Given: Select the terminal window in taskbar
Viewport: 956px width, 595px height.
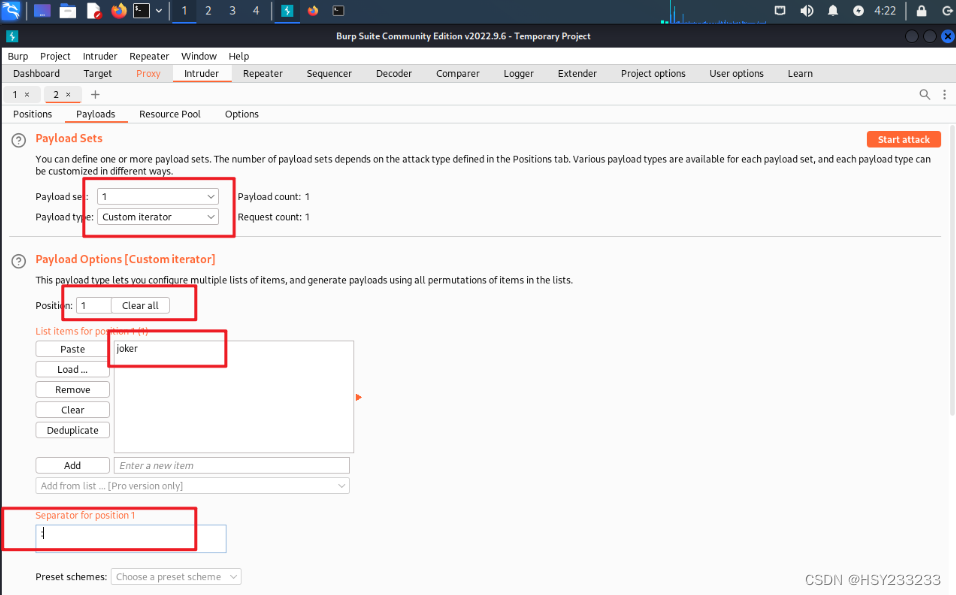Looking at the screenshot, I should pos(338,11).
